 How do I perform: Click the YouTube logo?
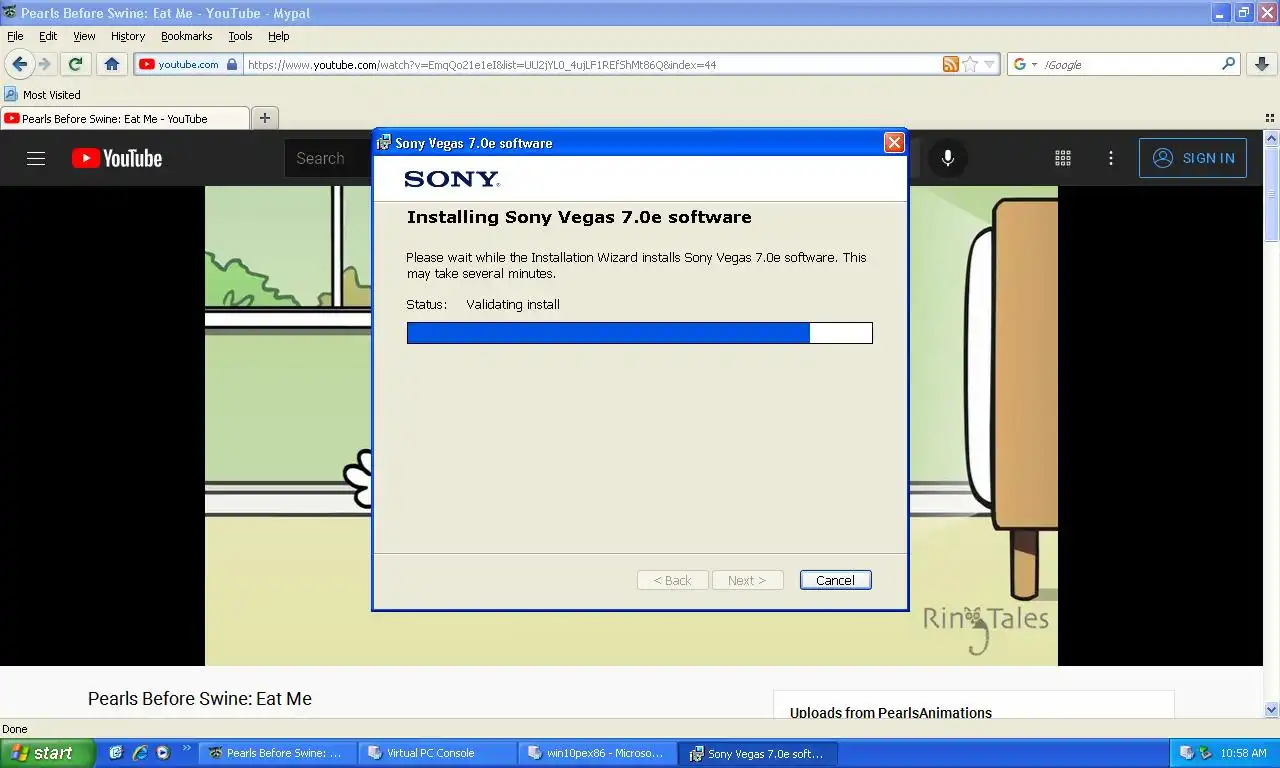117,158
